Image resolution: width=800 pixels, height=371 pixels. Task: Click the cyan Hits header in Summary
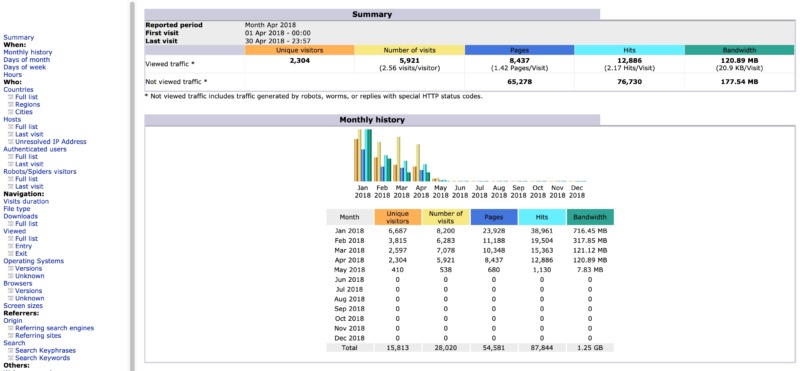click(630, 51)
